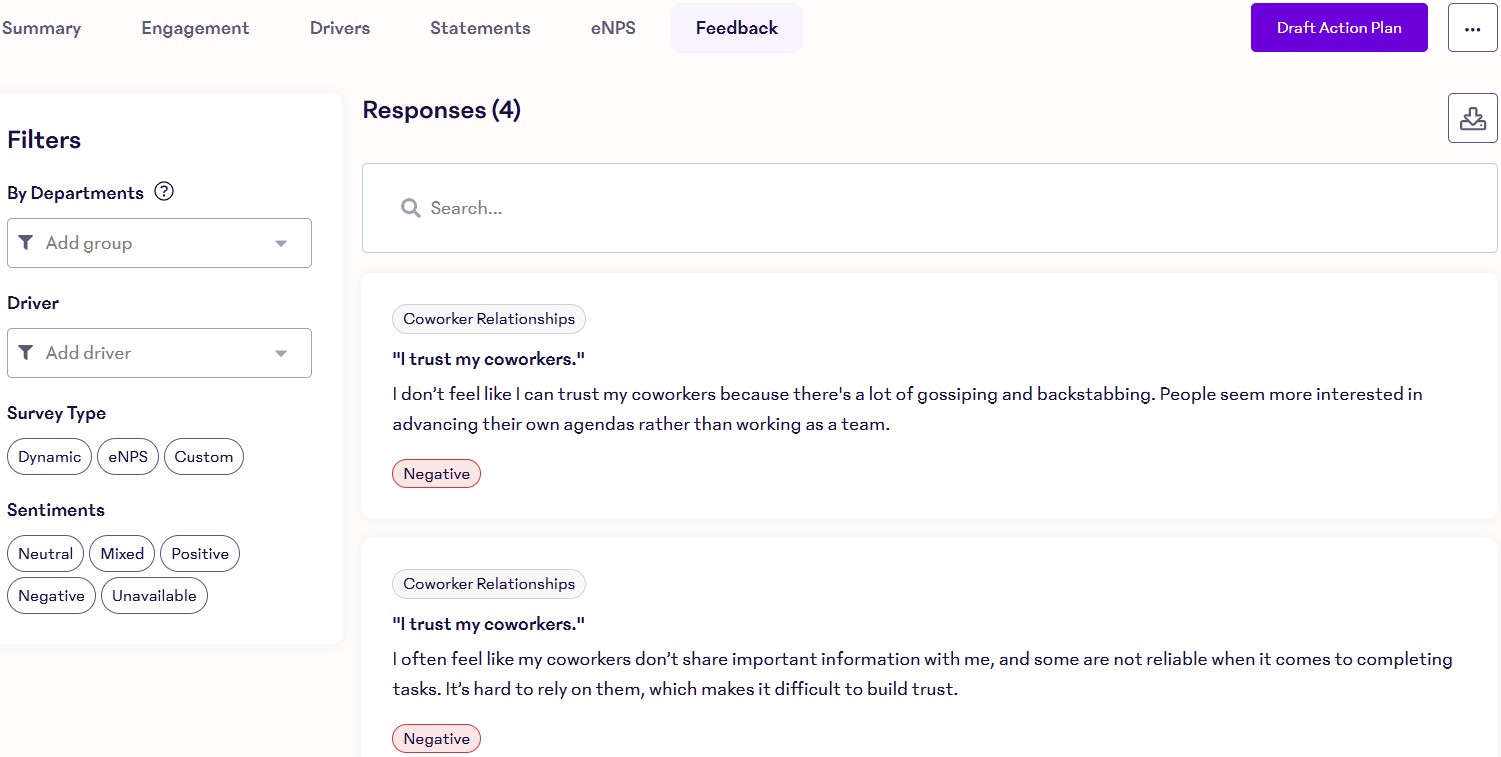Toggle the Positive sentiment filter
1501x757 pixels.
click(x=199, y=553)
